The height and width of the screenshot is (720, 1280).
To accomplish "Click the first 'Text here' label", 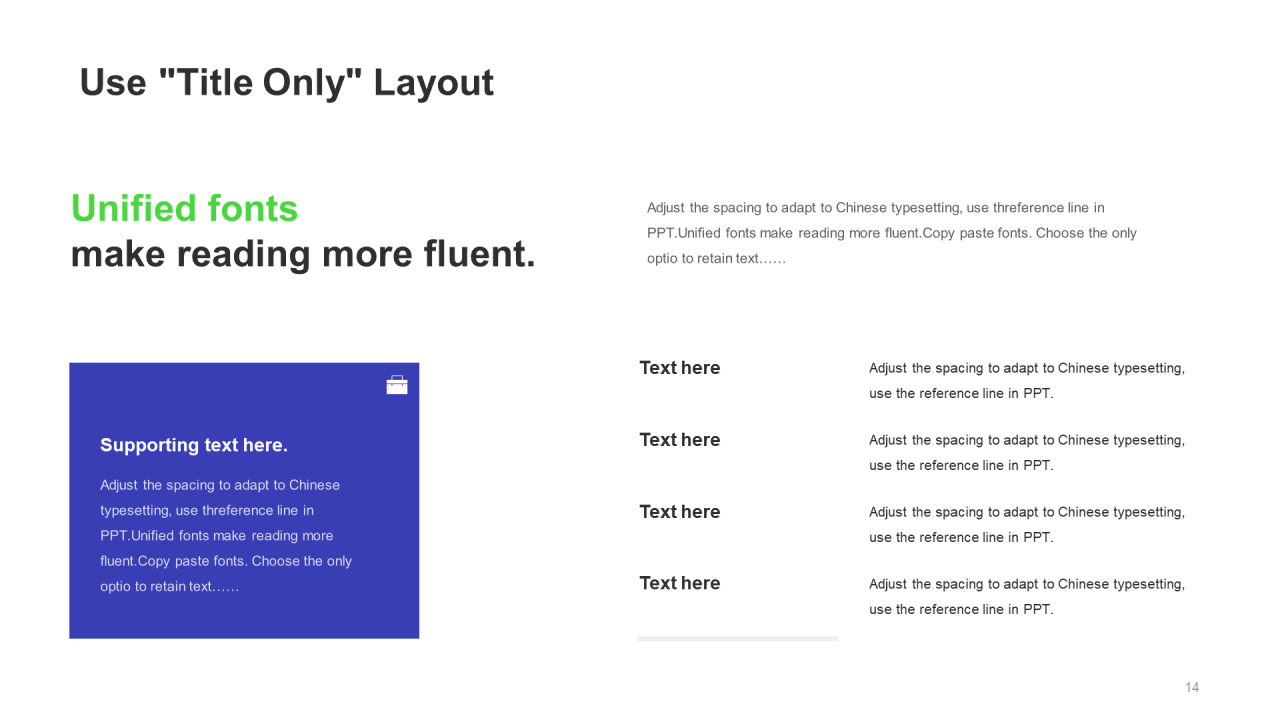I will pos(680,368).
